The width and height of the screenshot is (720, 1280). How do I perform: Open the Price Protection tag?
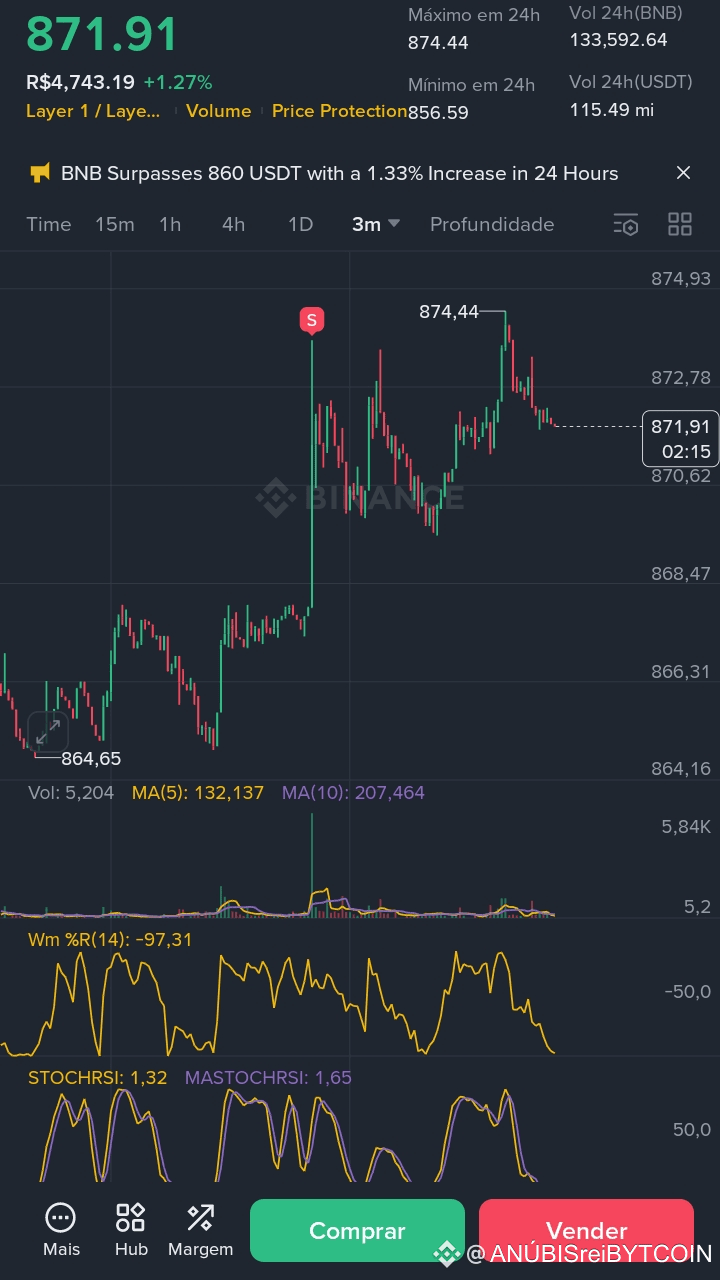pyautogui.click(x=339, y=111)
